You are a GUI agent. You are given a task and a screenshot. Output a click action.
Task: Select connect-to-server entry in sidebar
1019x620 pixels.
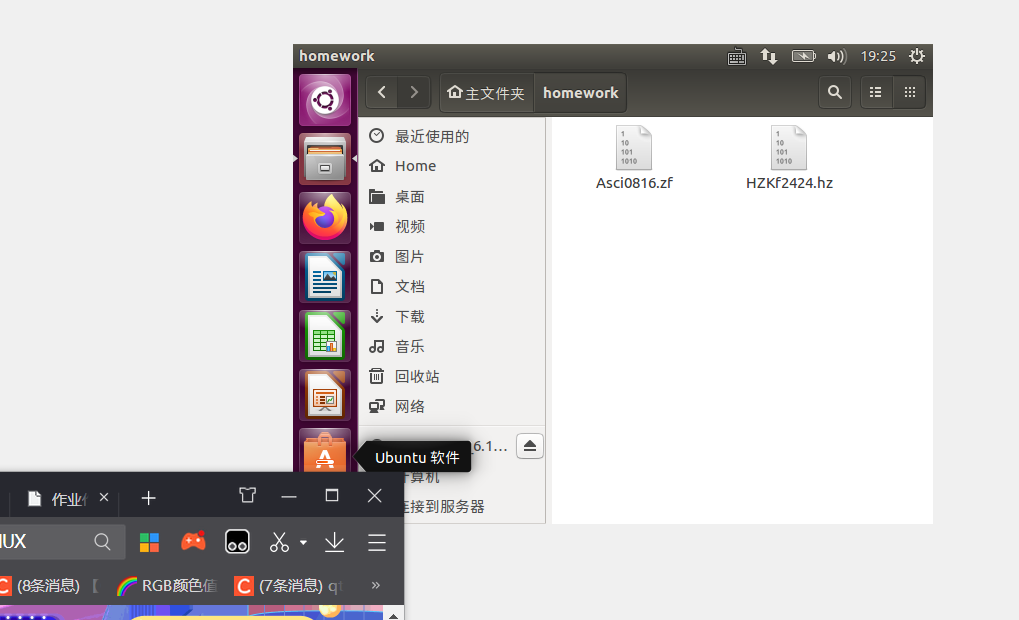click(446, 507)
